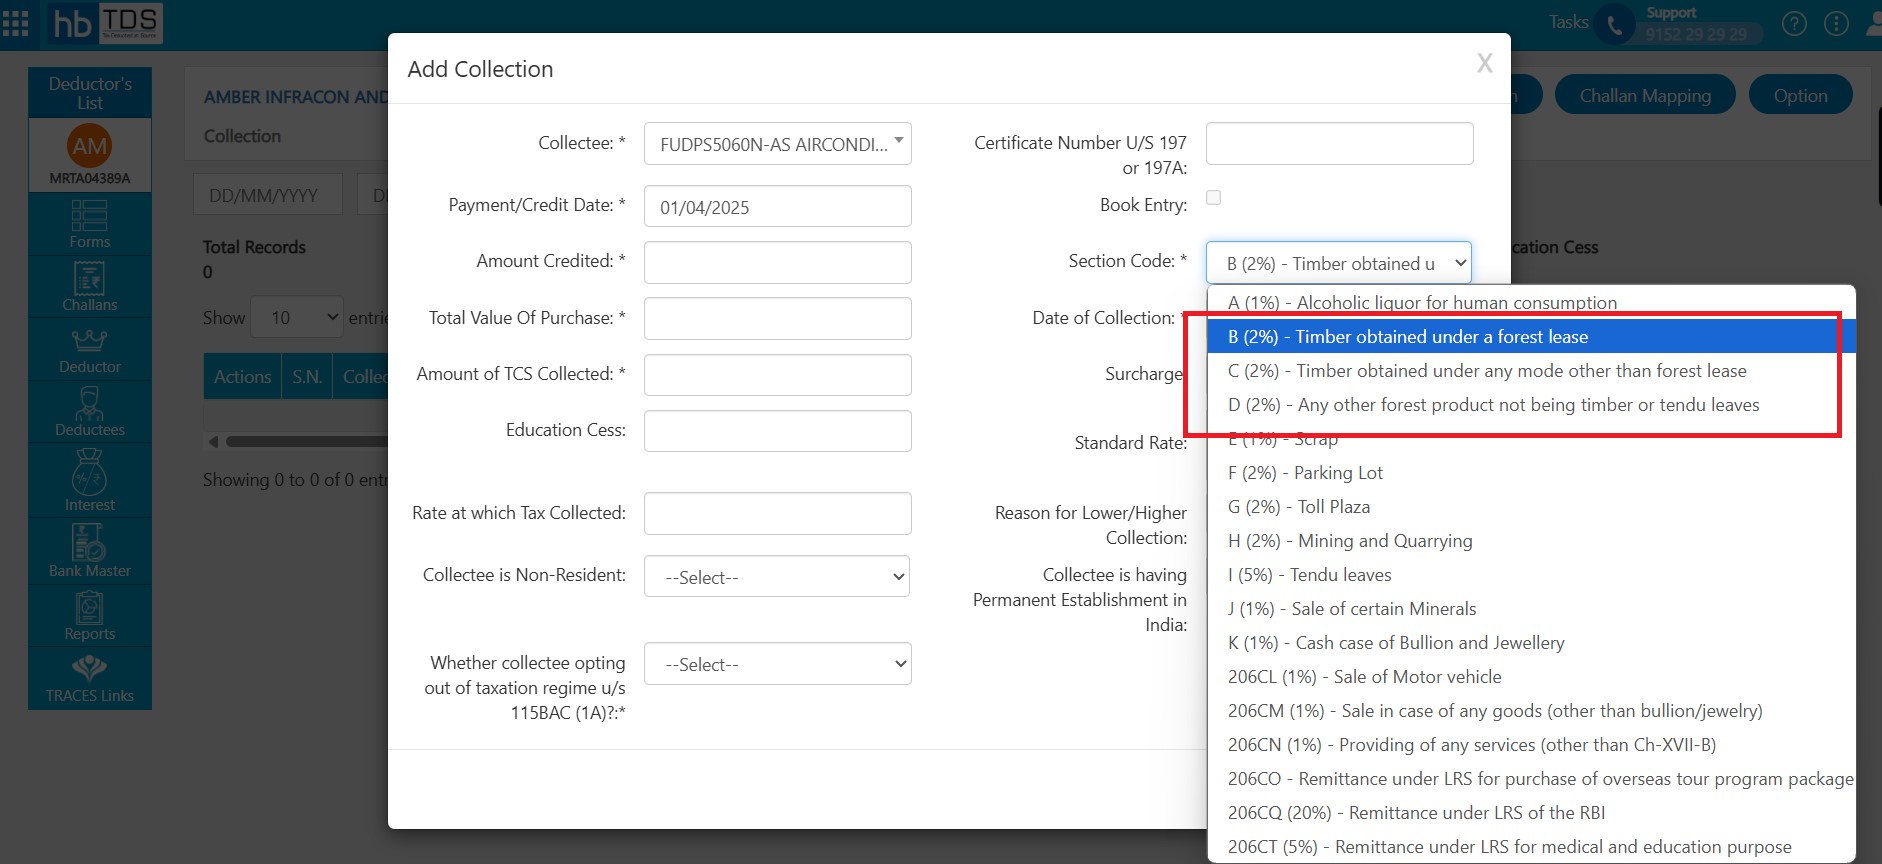Click the Rate at which Tax Collected field

(x=778, y=513)
